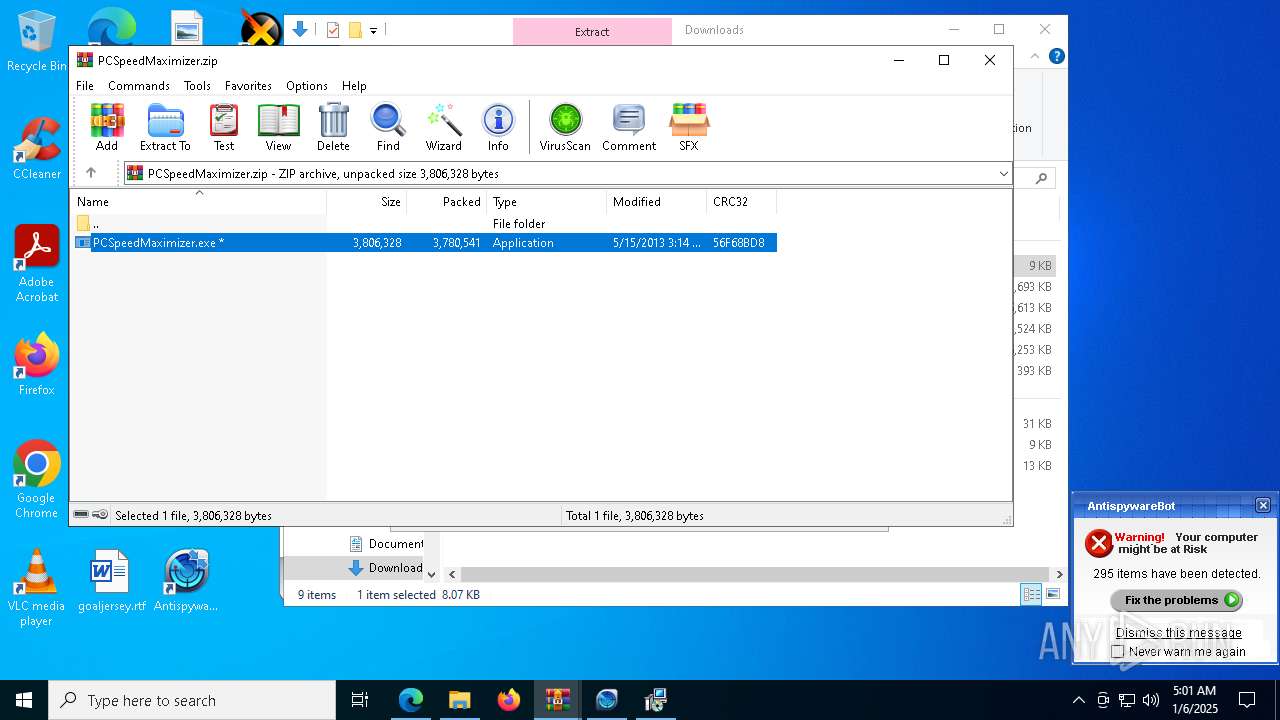
Task: Click the volume icon in system tray
Action: tap(1150, 700)
